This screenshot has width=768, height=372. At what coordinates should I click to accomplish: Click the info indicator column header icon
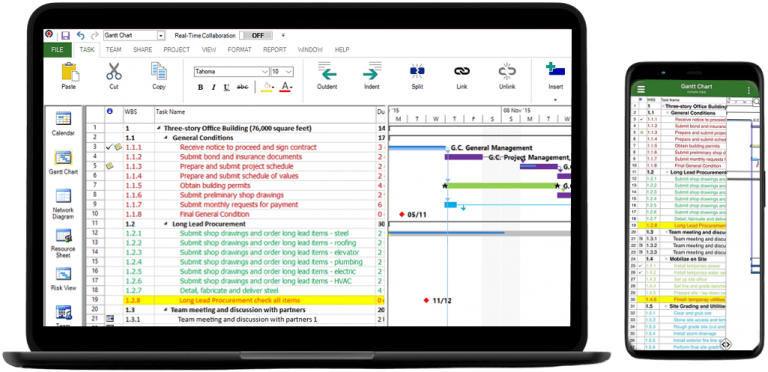point(109,112)
